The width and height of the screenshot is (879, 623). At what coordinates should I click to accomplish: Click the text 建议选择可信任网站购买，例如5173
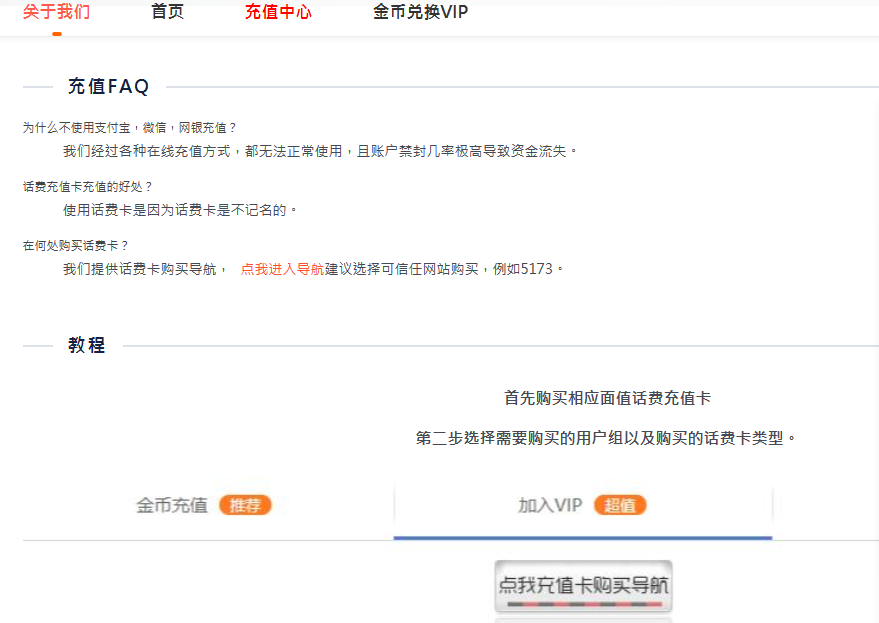[444, 269]
